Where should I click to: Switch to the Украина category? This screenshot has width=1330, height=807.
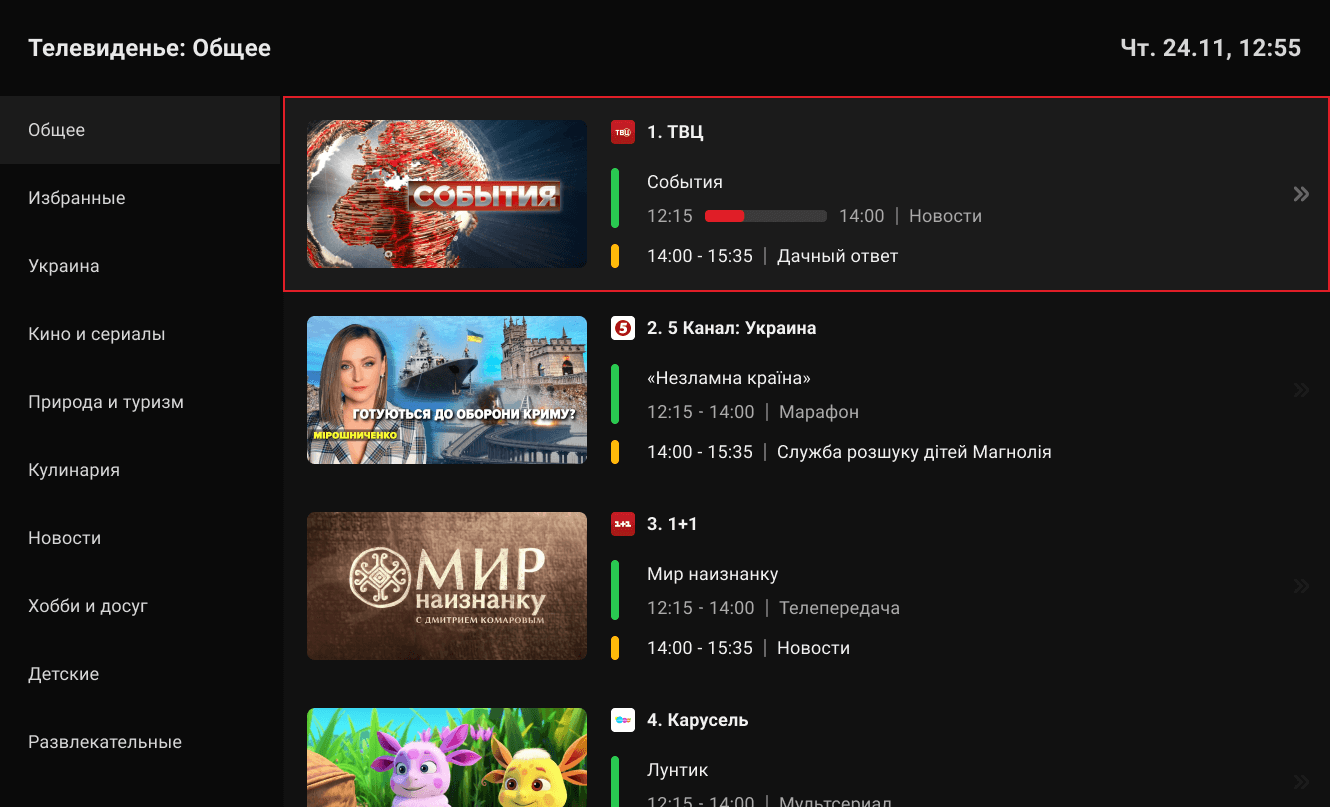tap(140, 266)
